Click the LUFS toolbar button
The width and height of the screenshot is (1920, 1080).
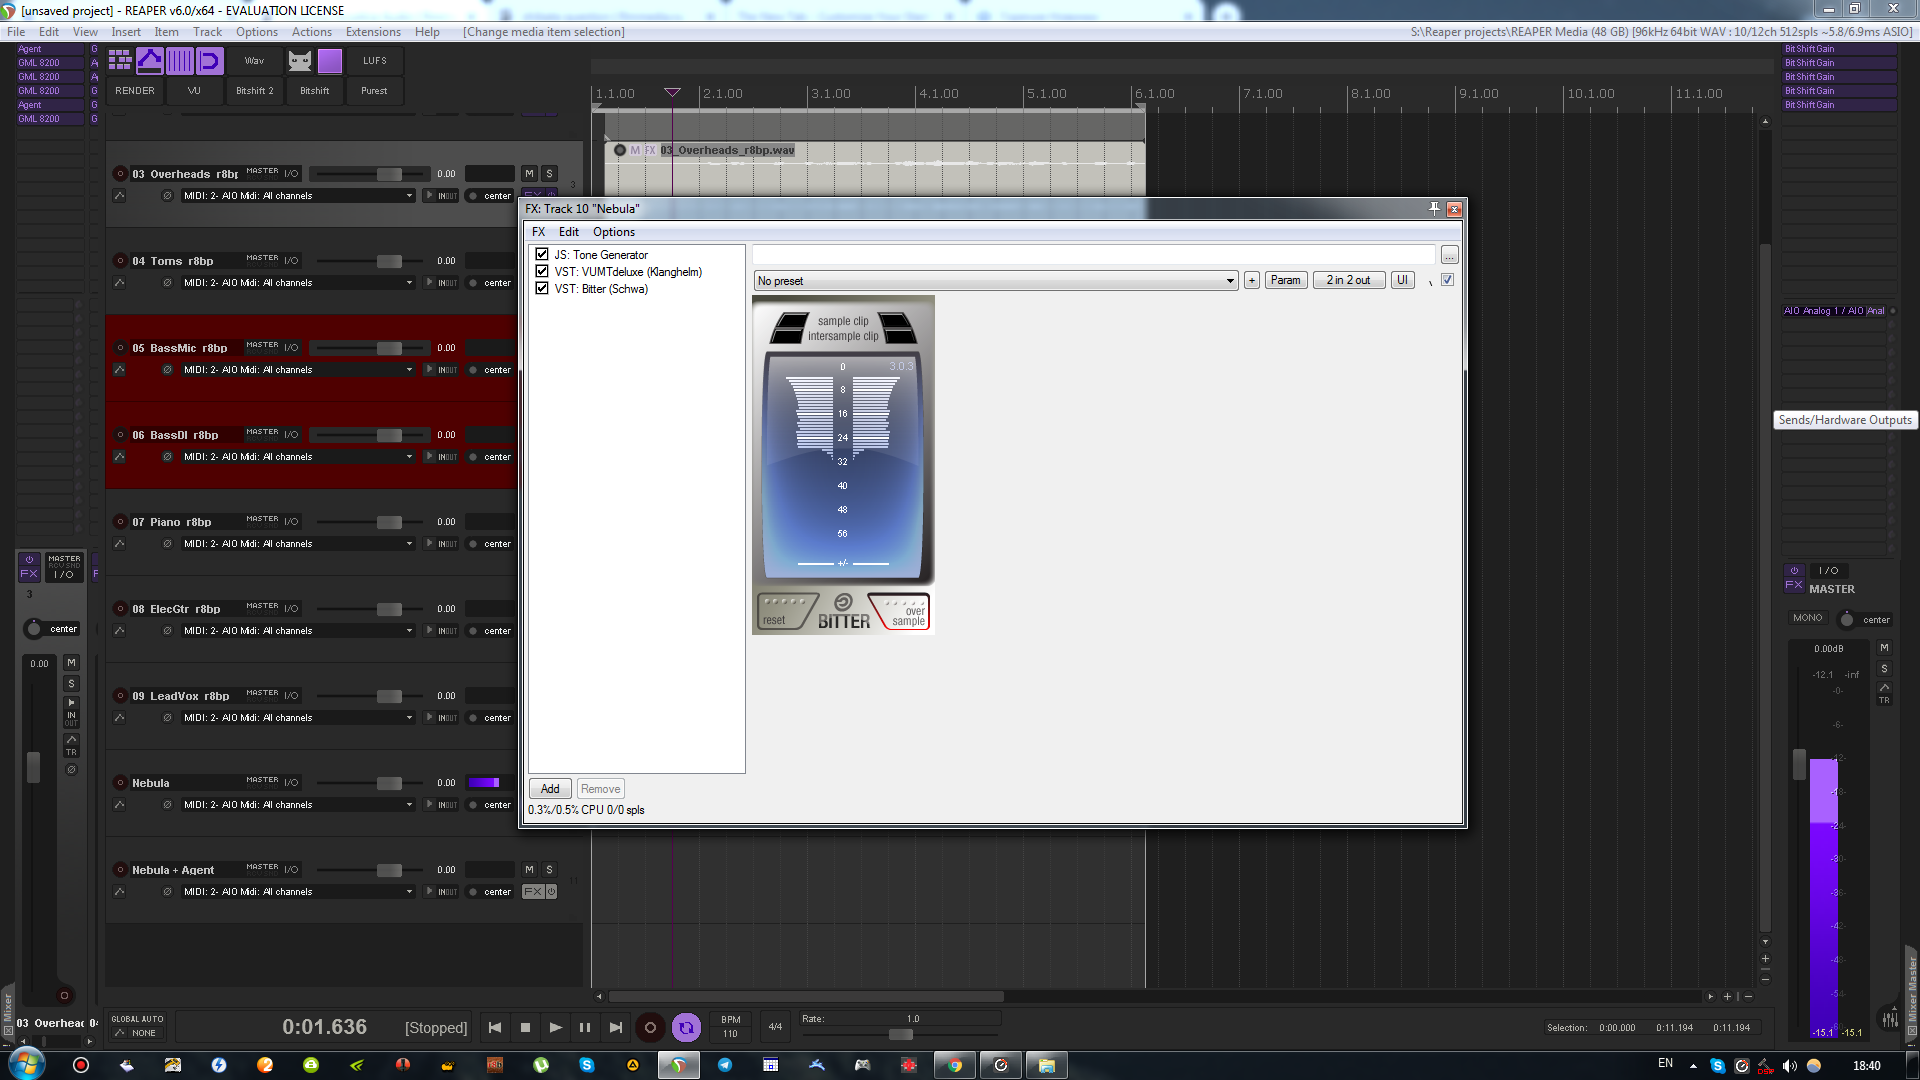pyautogui.click(x=375, y=61)
